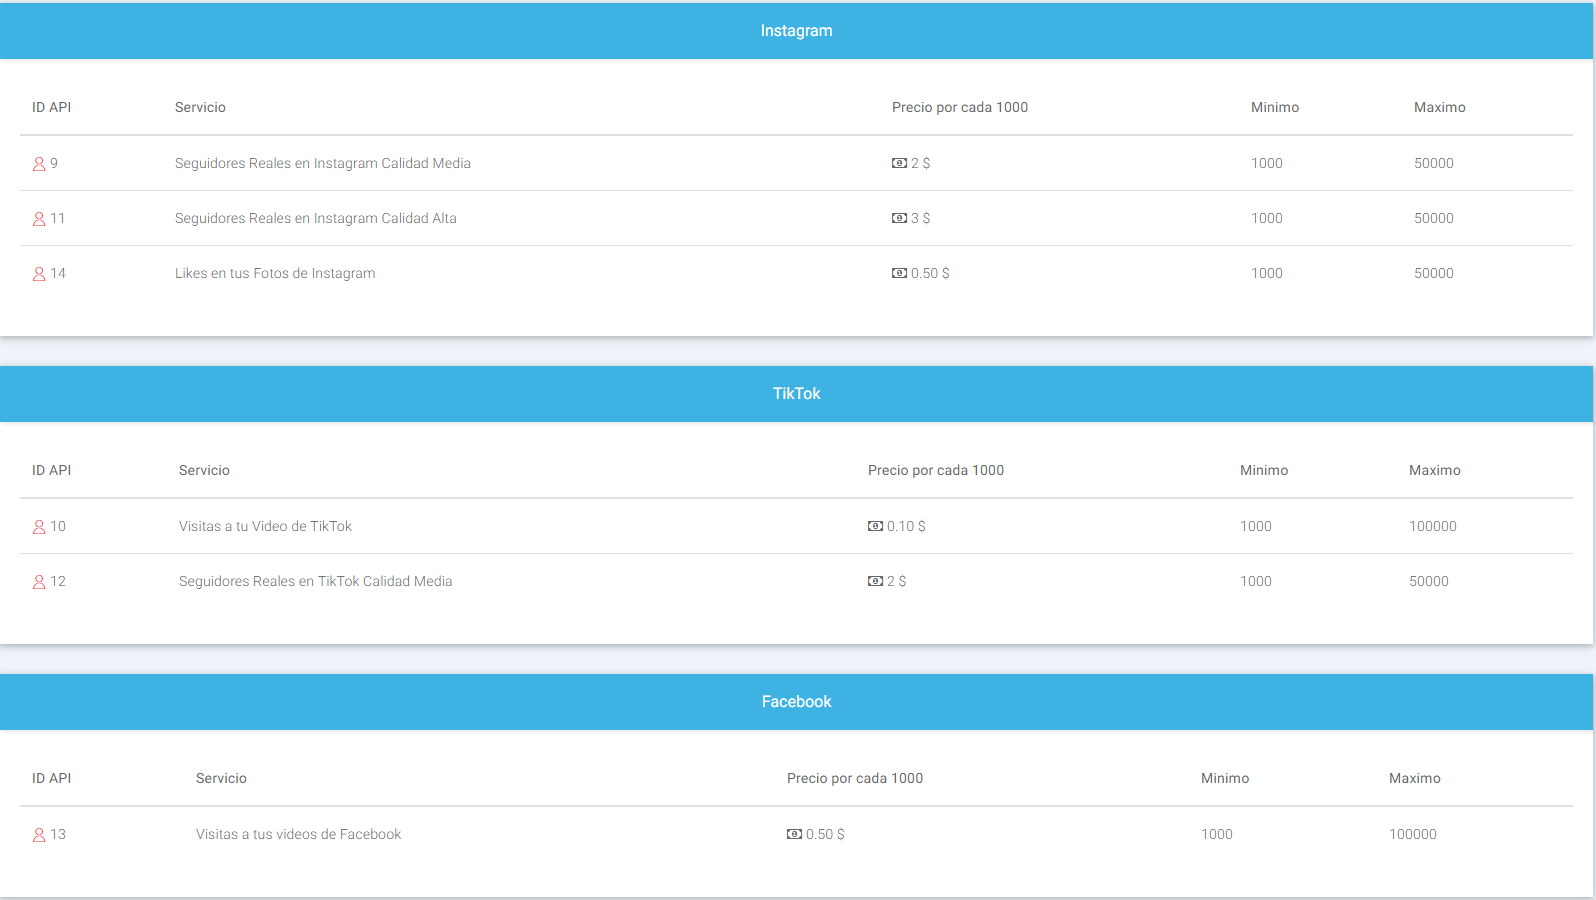The image size is (1596, 900).
Task: Click minimum 1000 in Facebook visits row
Action: [x=1217, y=834]
